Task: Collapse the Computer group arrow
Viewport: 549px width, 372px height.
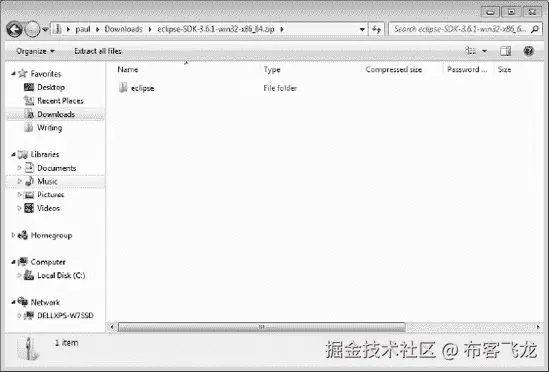Action: pos(13,262)
